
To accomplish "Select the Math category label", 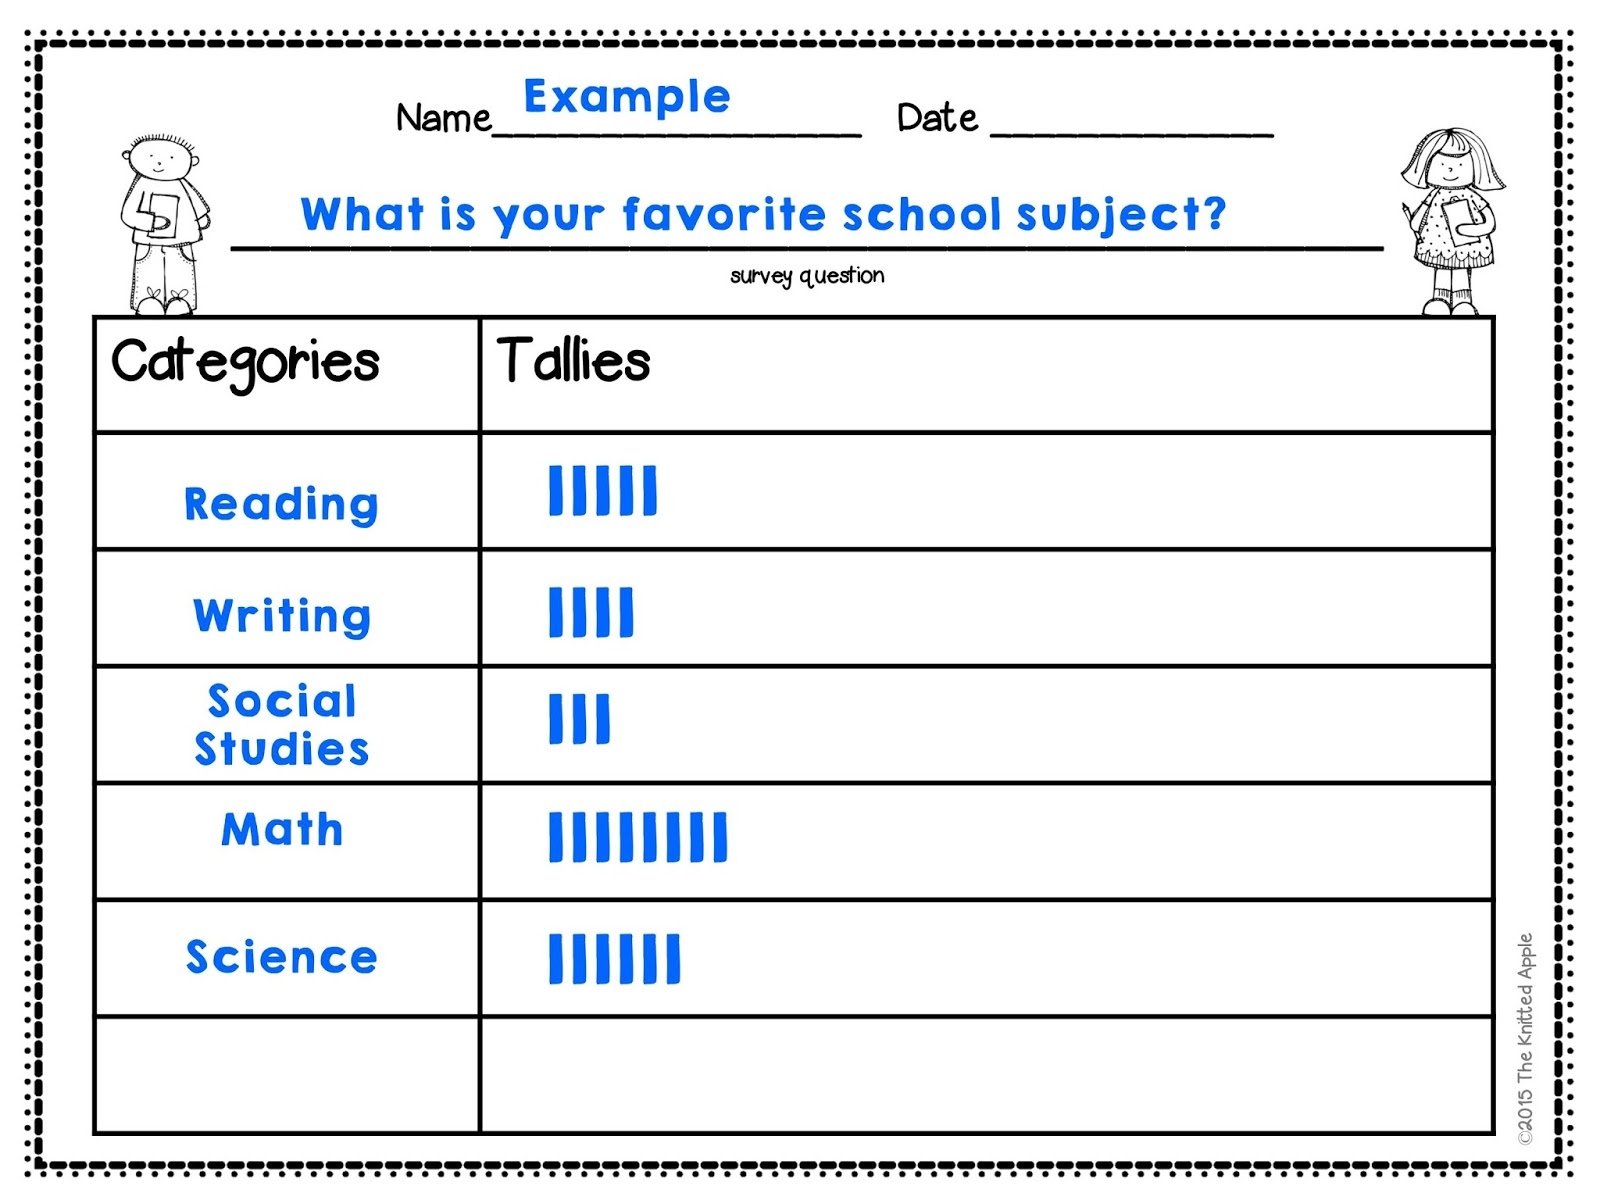I will (x=282, y=830).
